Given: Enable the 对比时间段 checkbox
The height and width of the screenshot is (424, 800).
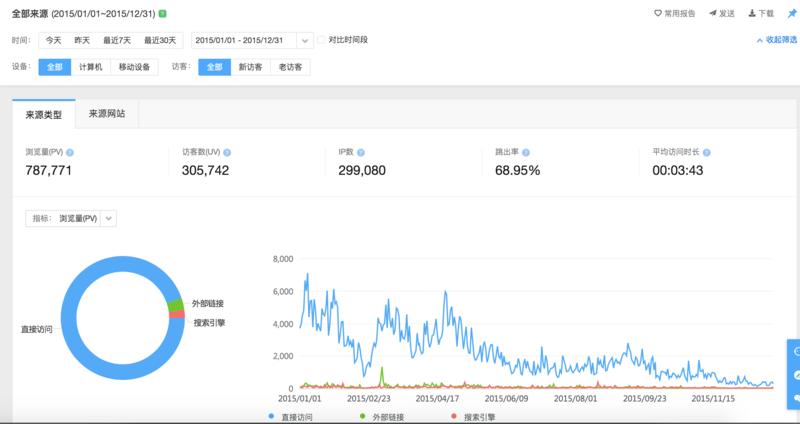Looking at the screenshot, I should pyautogui.click(x=321, y=40).
